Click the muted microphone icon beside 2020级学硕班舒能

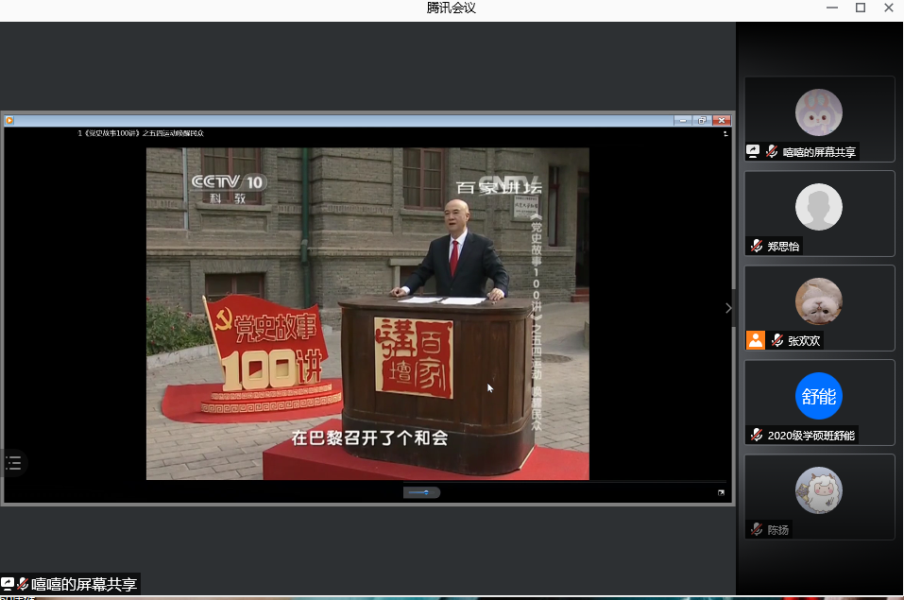point(756,435)
